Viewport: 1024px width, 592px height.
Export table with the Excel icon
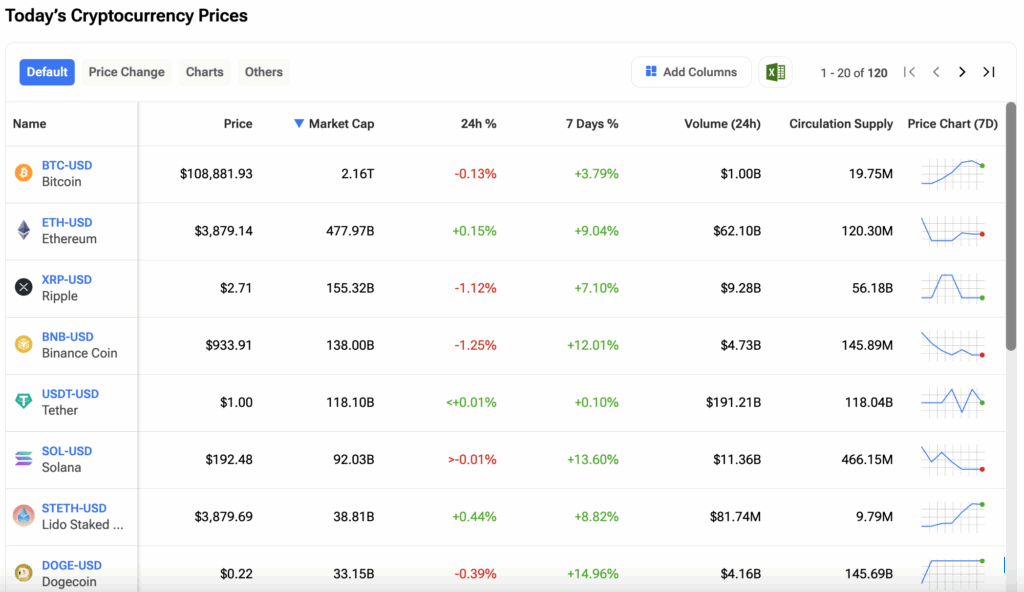click(774, 72)
